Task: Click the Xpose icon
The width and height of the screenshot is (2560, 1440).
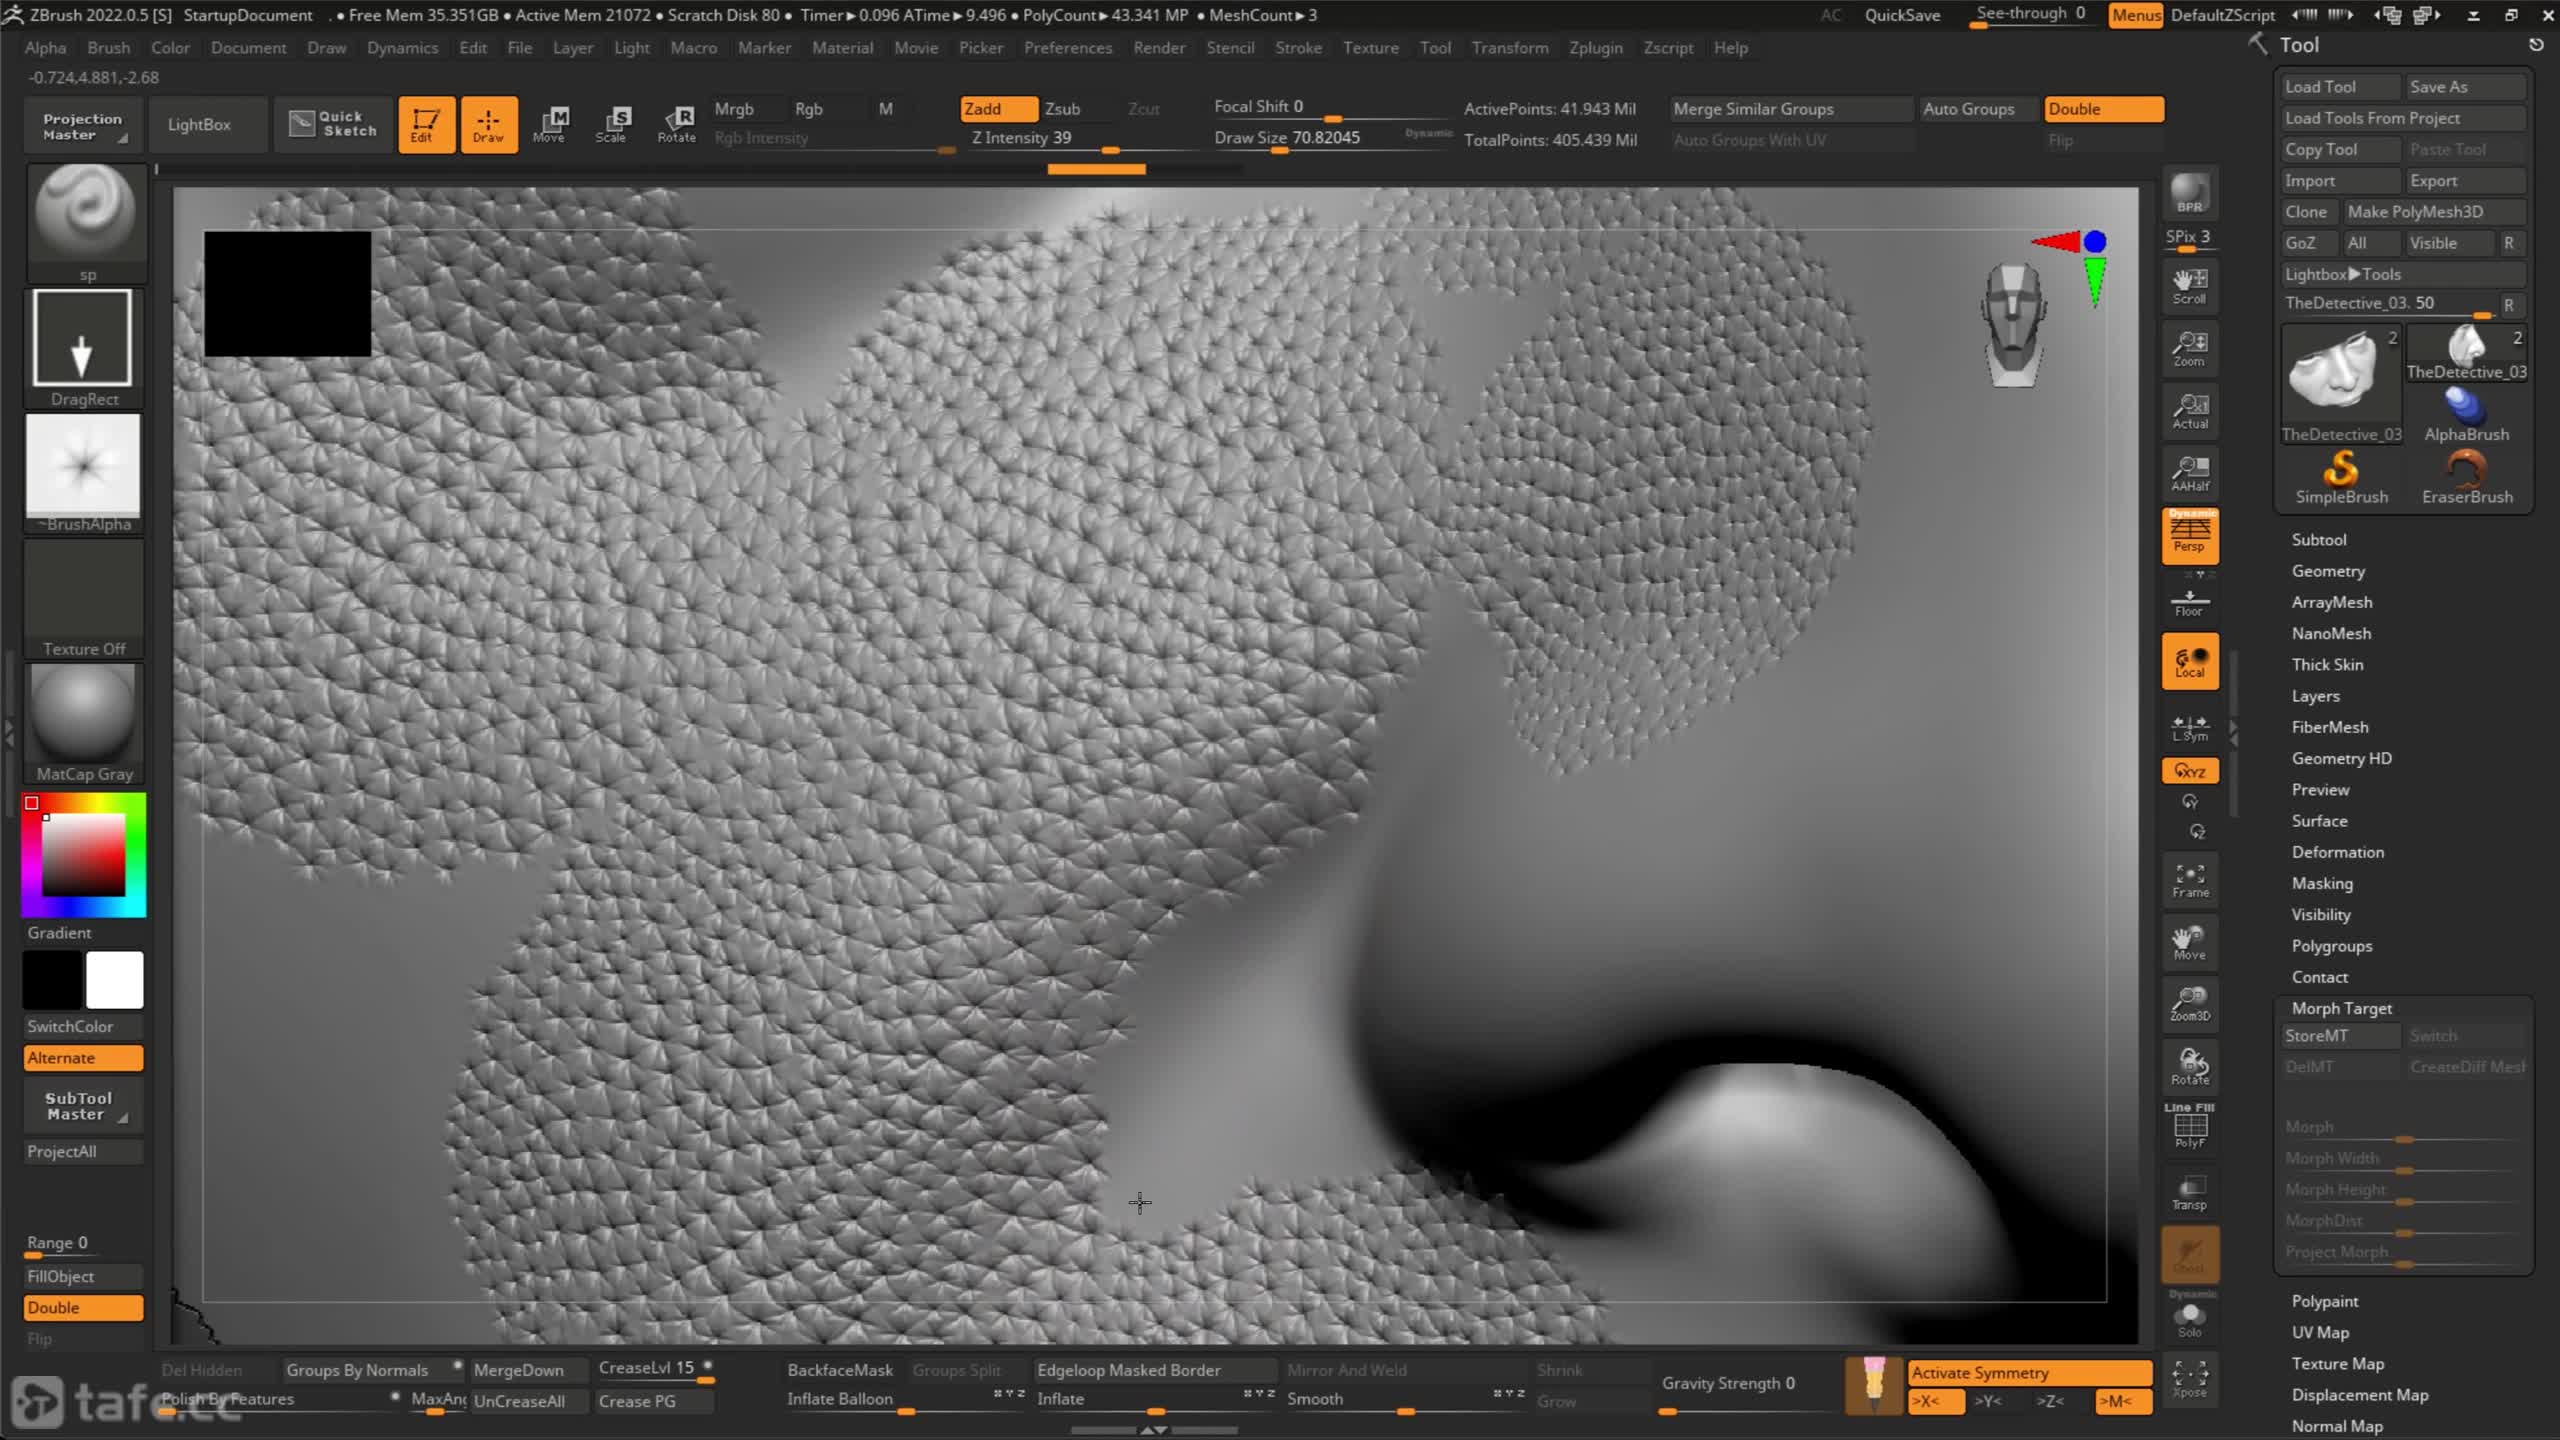Action: tap(2190, 1380)
